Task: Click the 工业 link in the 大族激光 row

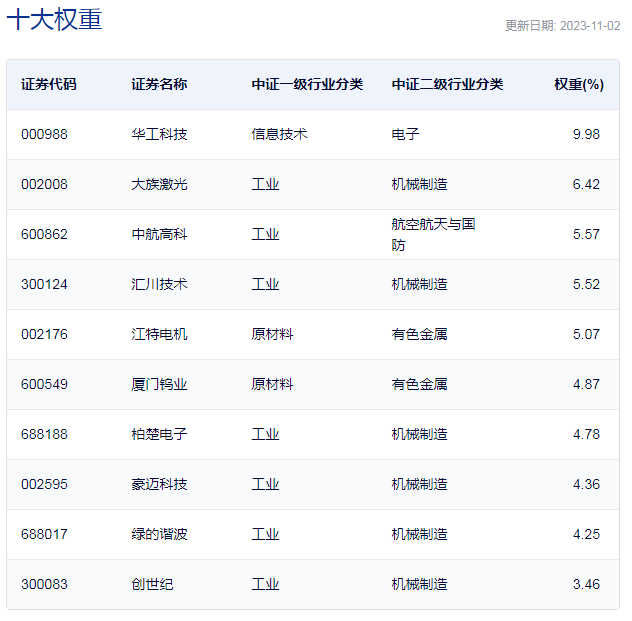Action: click(265, 184)
